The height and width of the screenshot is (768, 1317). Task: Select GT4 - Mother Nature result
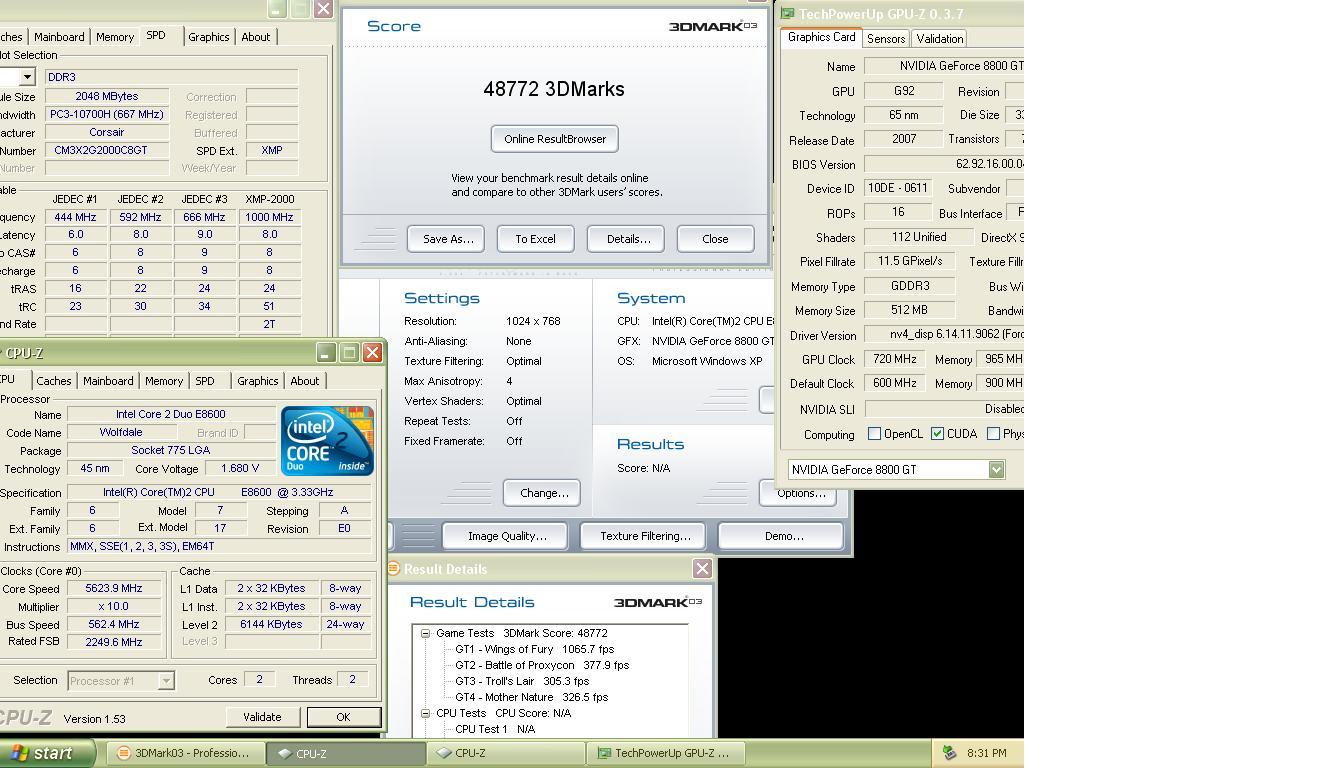(531, 697)
